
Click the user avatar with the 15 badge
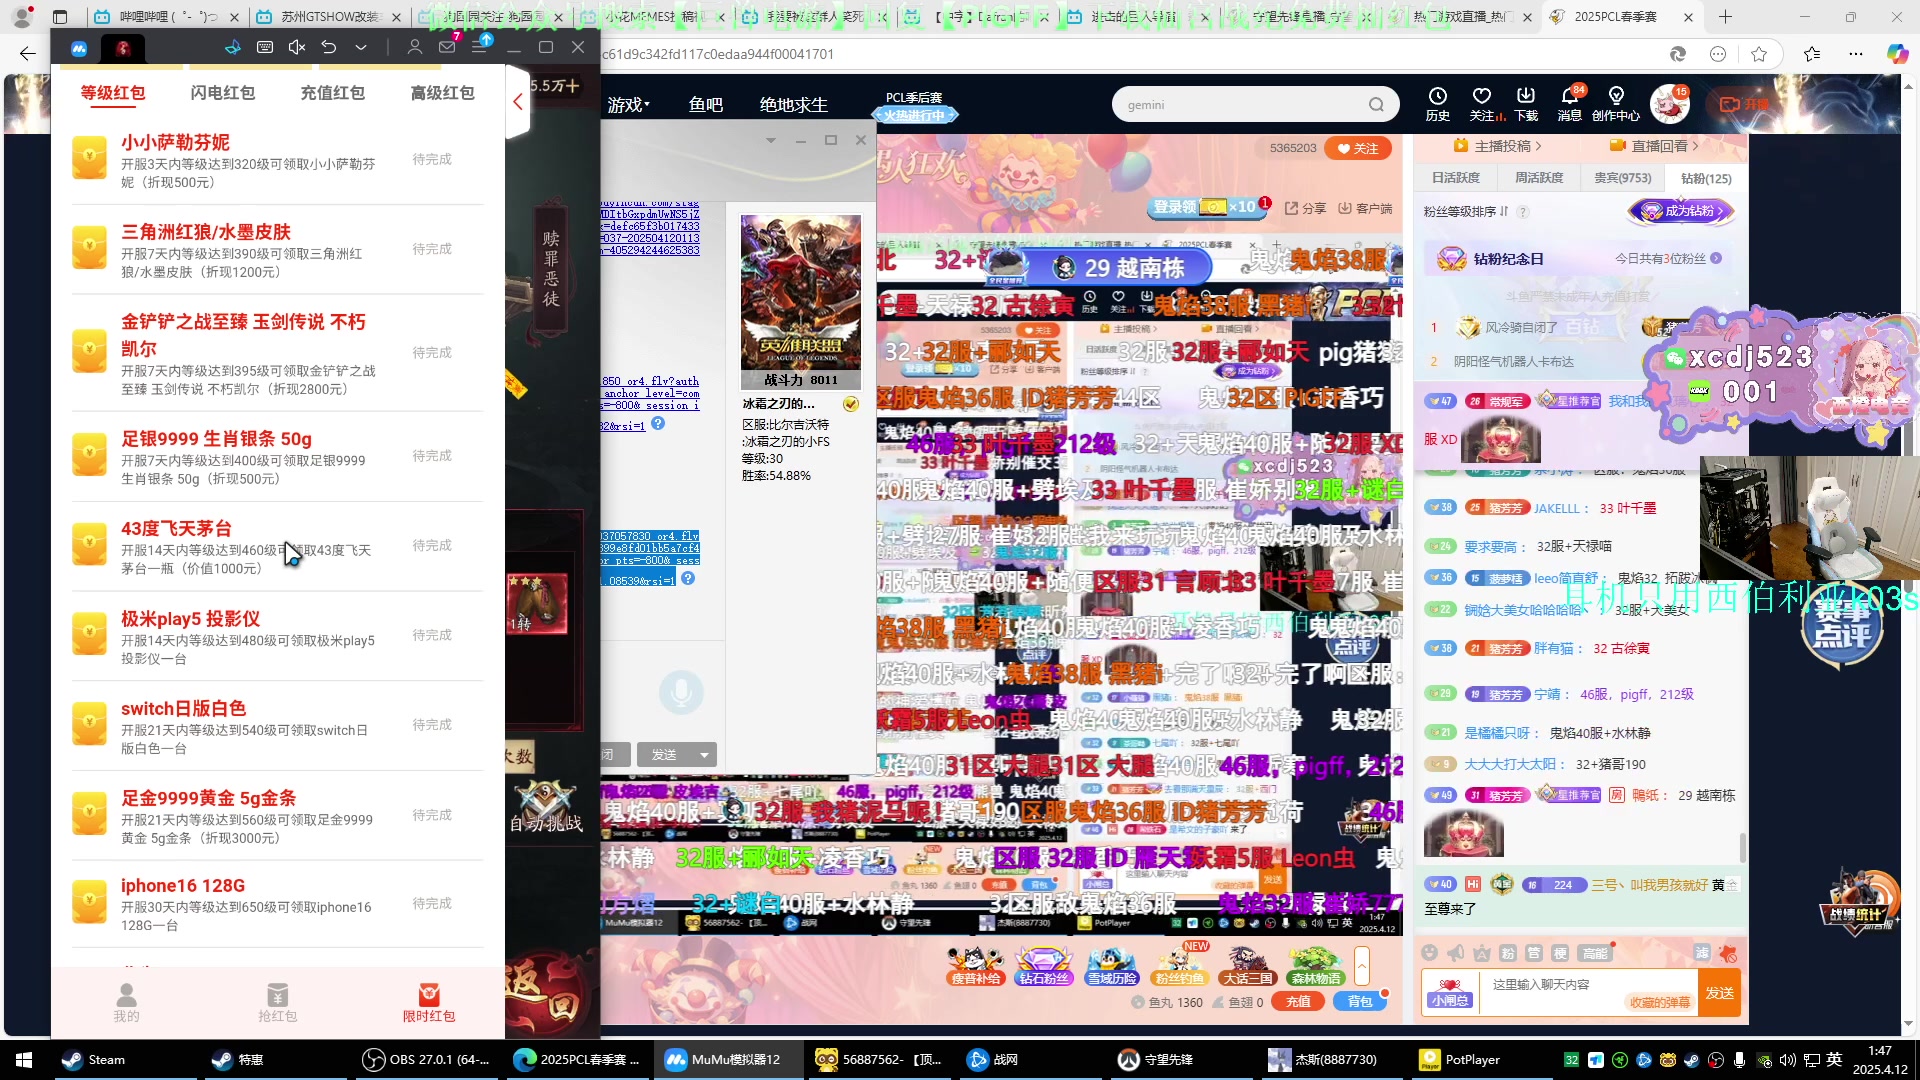point(1669,103)
